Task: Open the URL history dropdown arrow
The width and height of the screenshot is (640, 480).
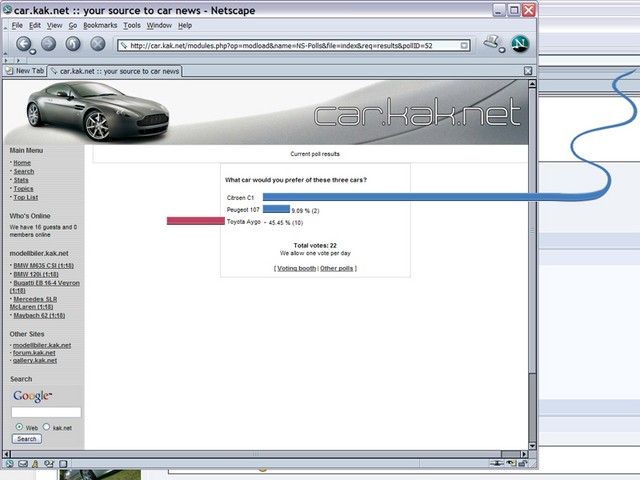Action: 464,45
